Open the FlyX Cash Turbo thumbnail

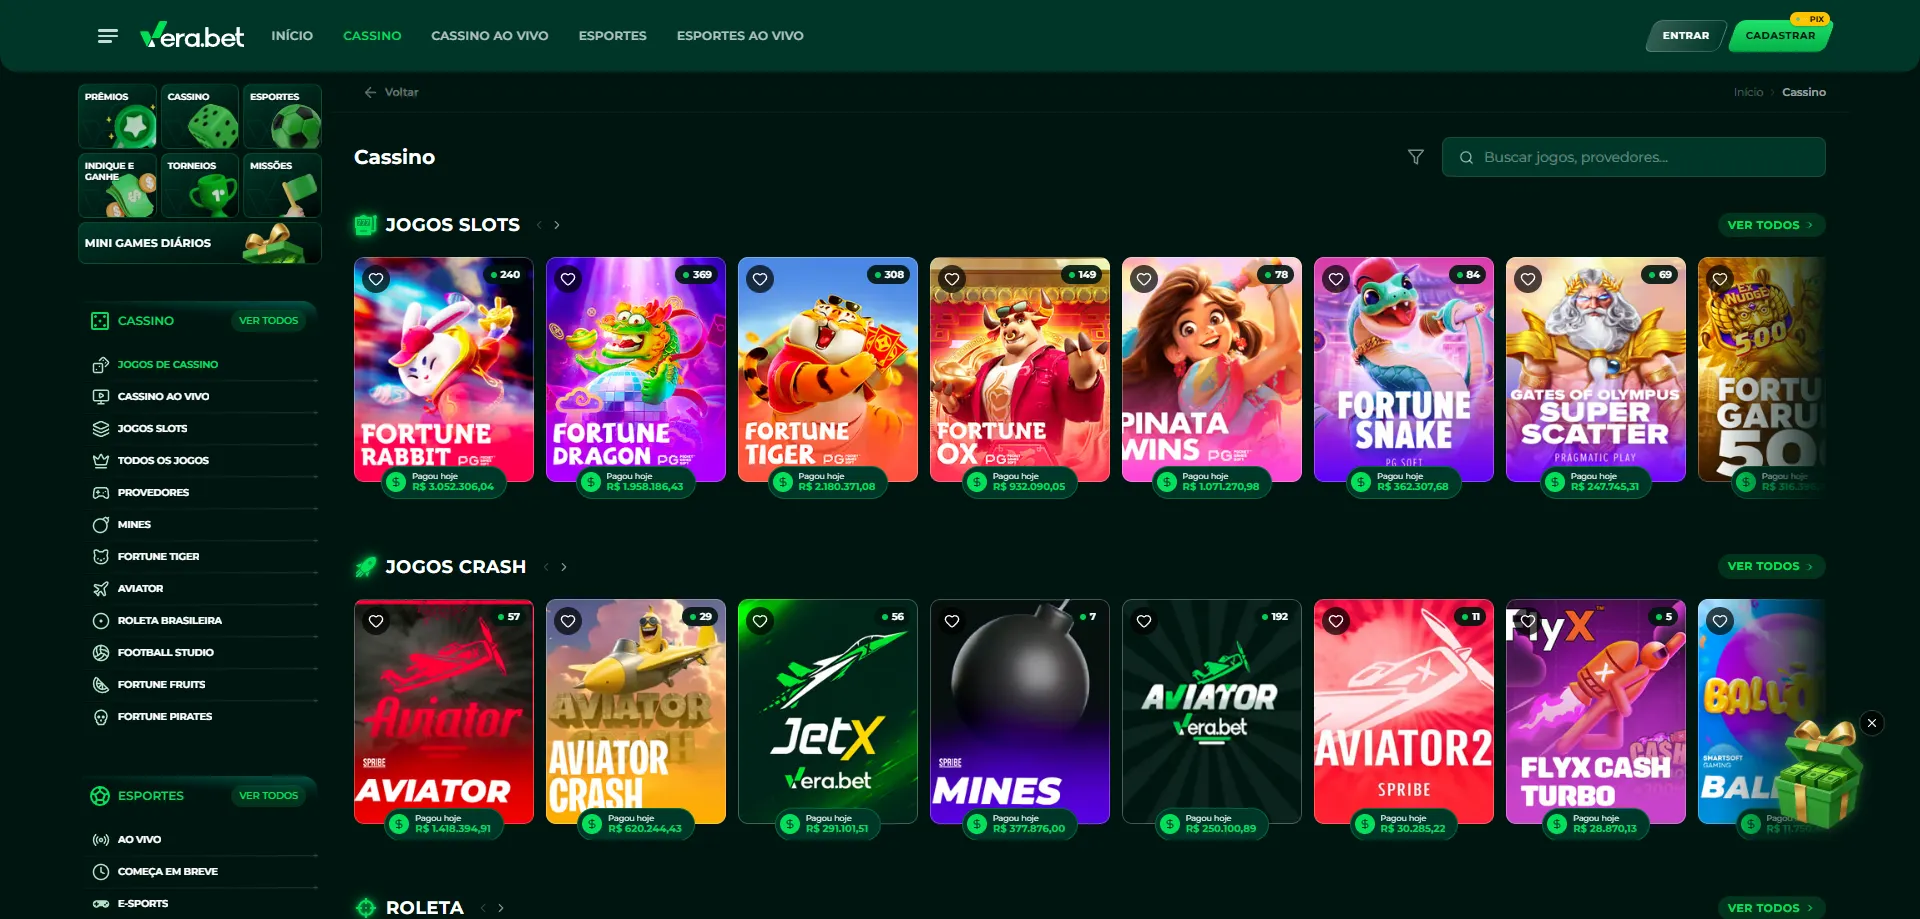pyautogui.click(x=1596, y=712)
